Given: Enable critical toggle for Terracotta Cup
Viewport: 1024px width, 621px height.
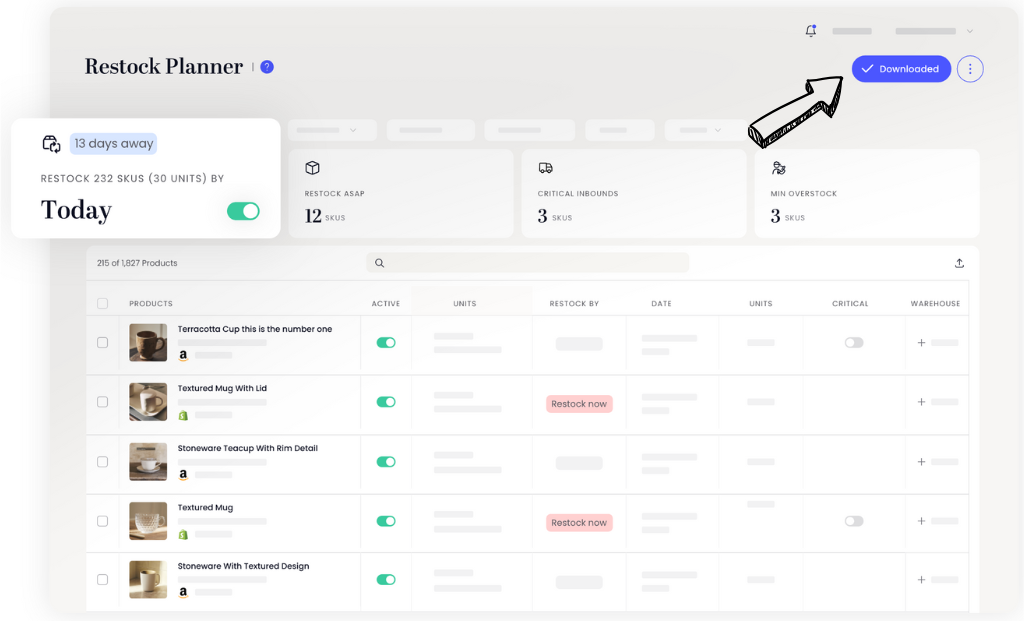Looking at the screenshot, I should 853,343.
